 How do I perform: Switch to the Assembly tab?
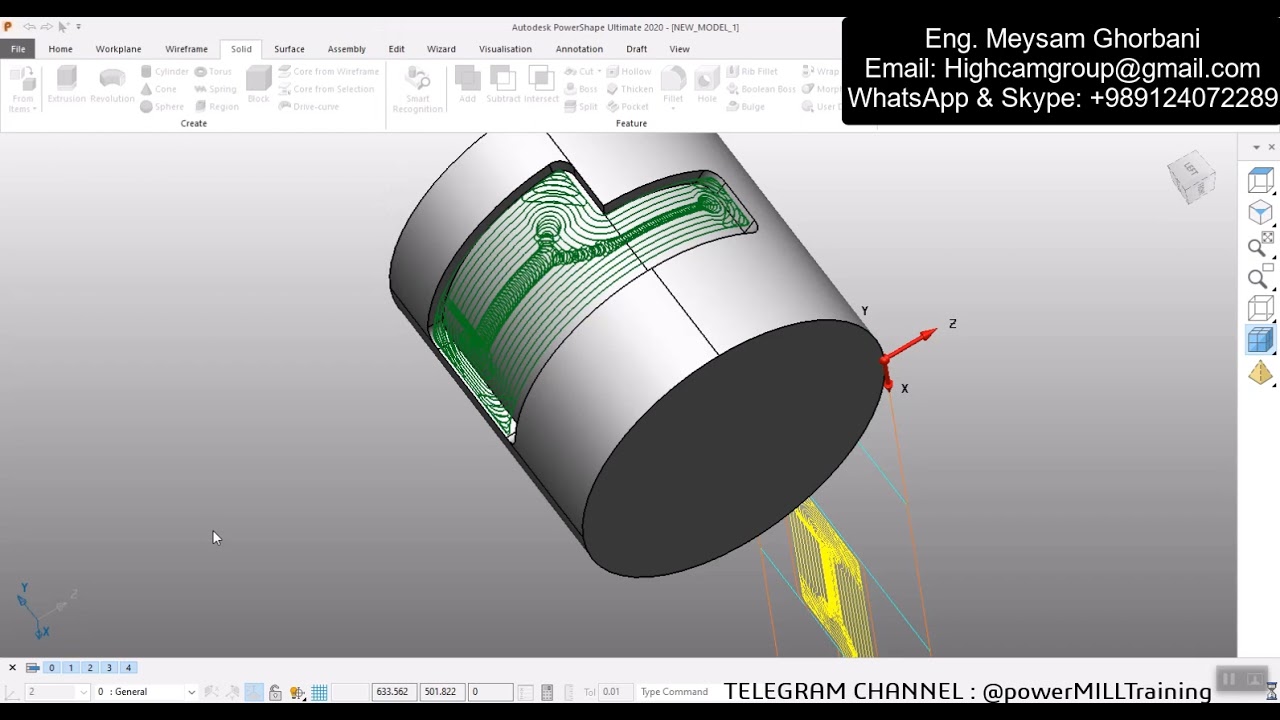click(x=347, y=49)
